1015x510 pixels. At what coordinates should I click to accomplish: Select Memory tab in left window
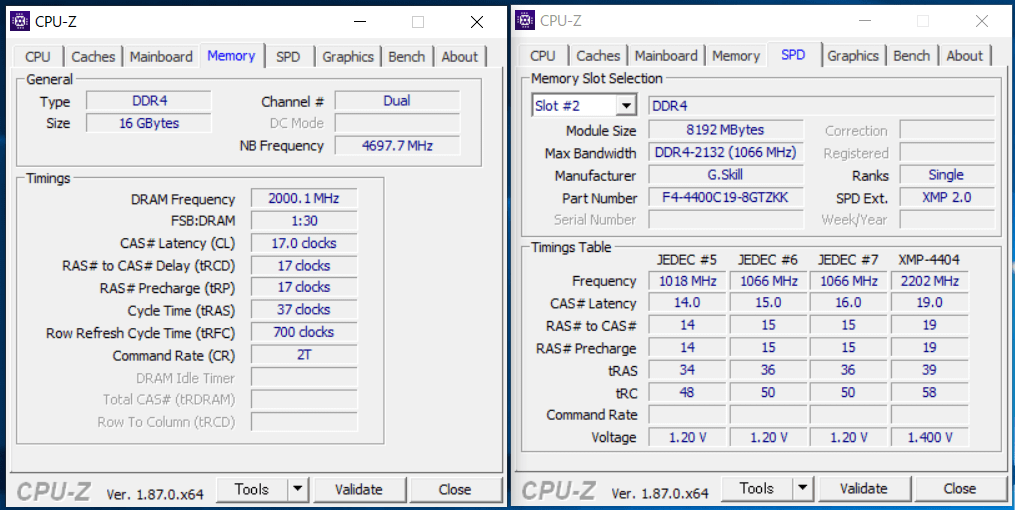point(231,56)
